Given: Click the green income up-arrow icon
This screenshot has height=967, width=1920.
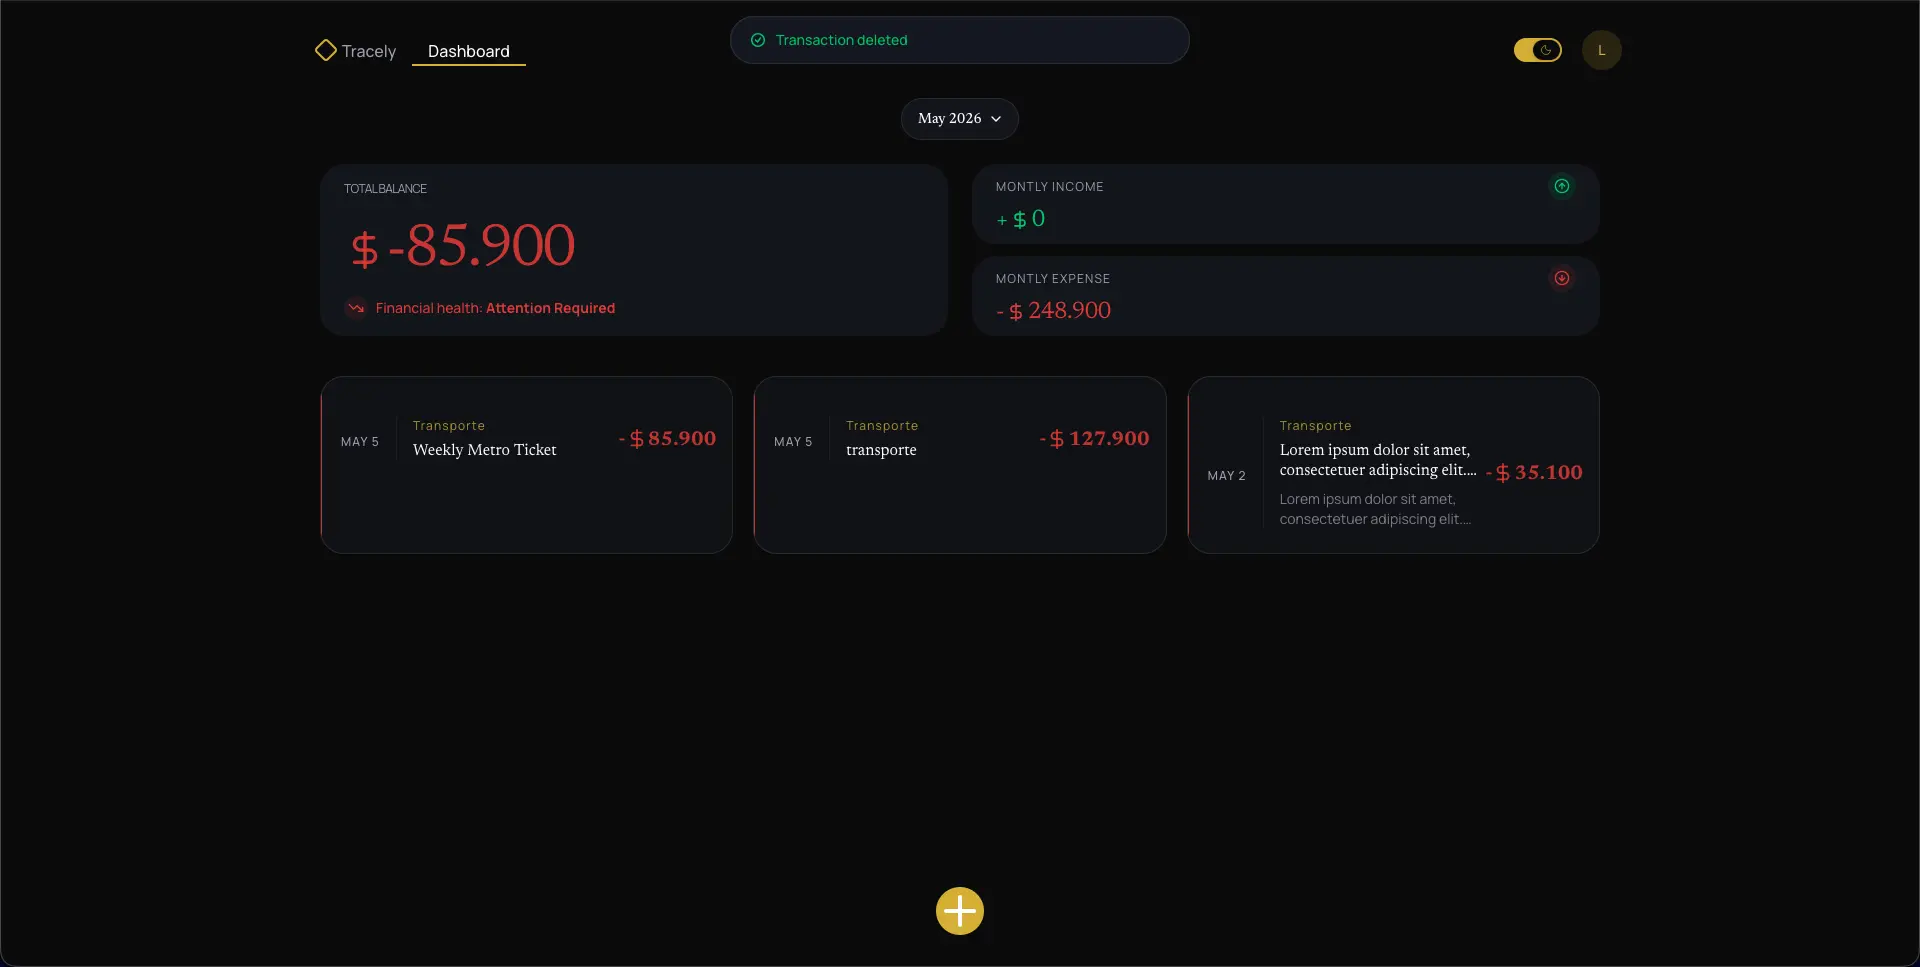Looking at the screenshot, I should [1562, 186].
